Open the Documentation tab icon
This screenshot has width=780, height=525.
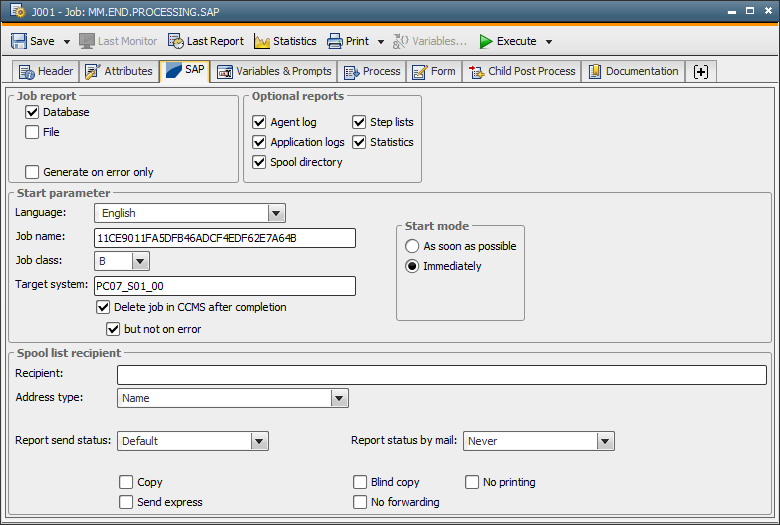tap(595, 71)
